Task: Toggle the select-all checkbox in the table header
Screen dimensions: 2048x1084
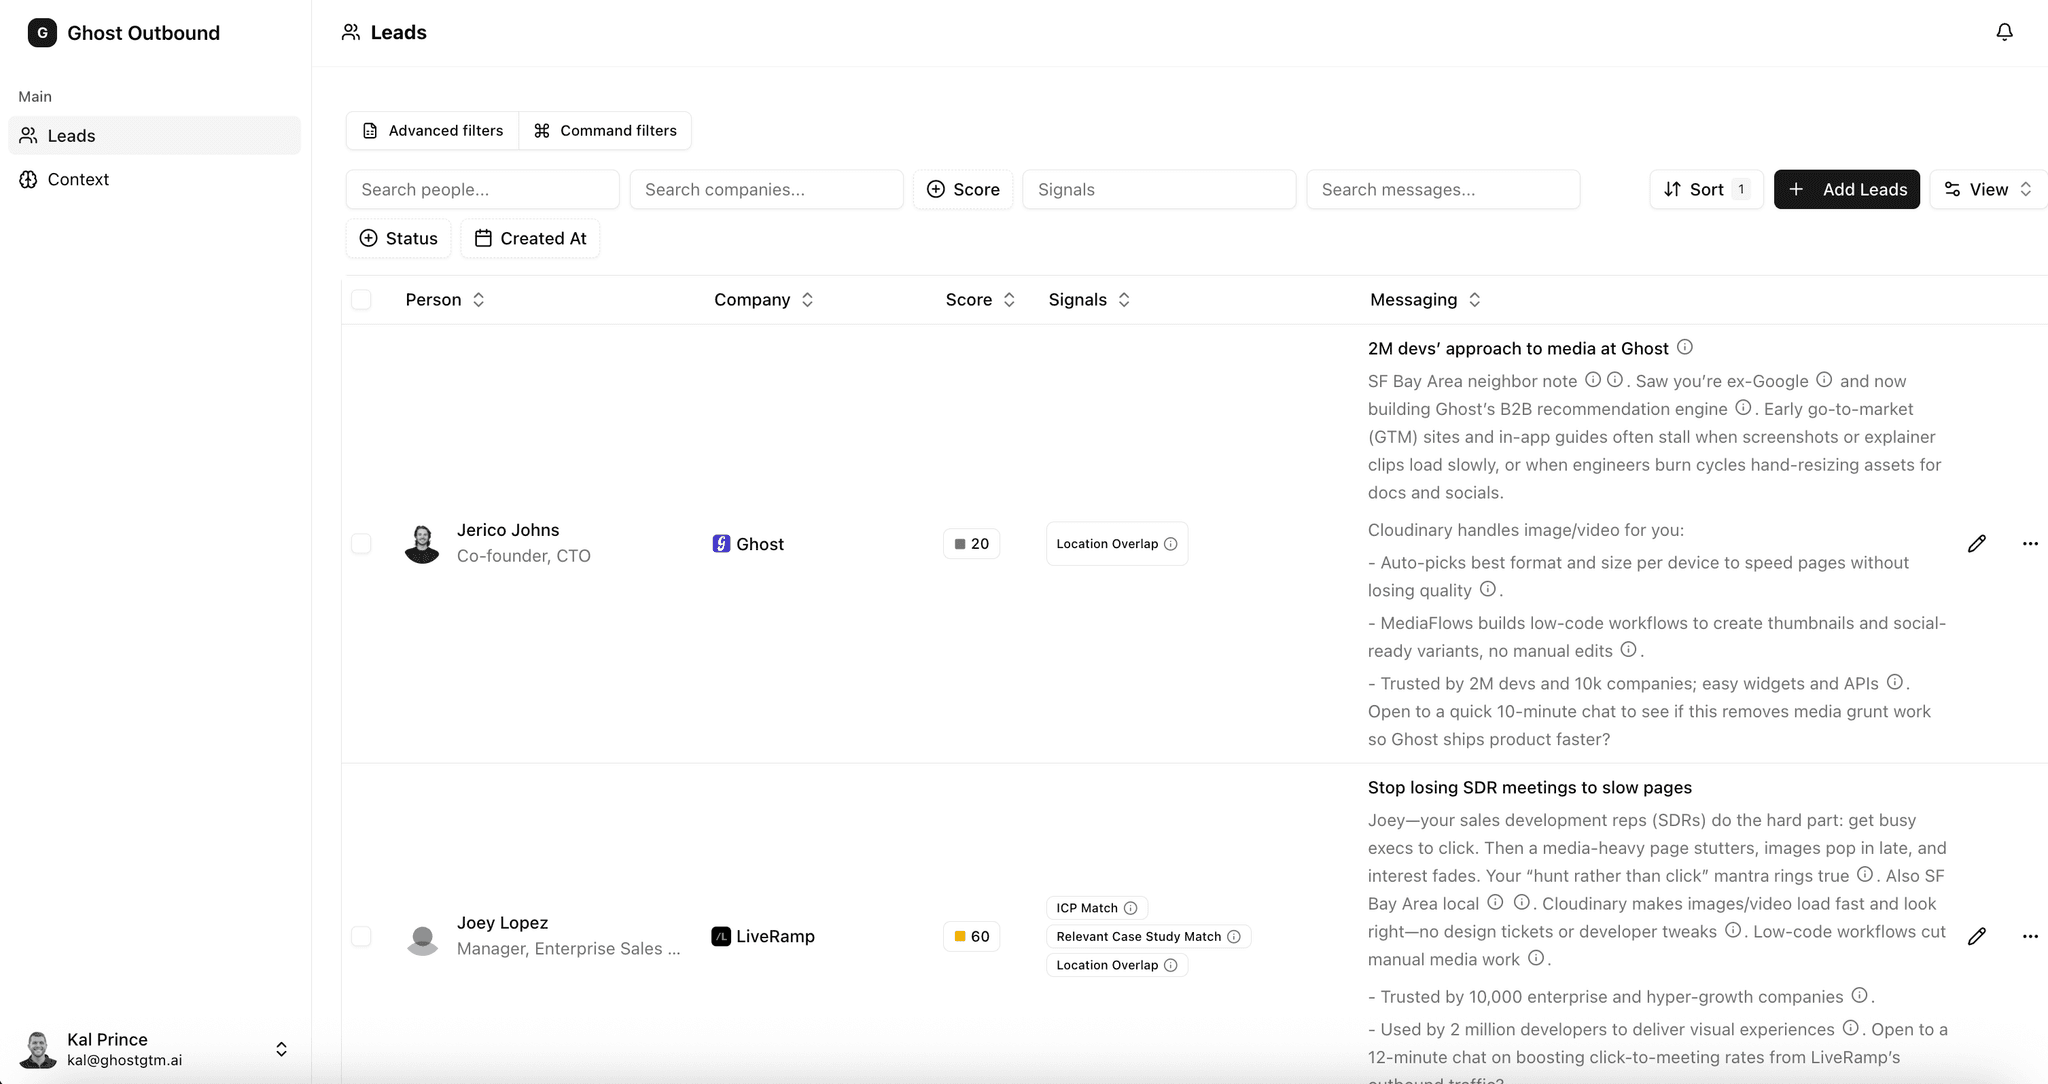Action: pyautogui.click(x=361, y=300)
